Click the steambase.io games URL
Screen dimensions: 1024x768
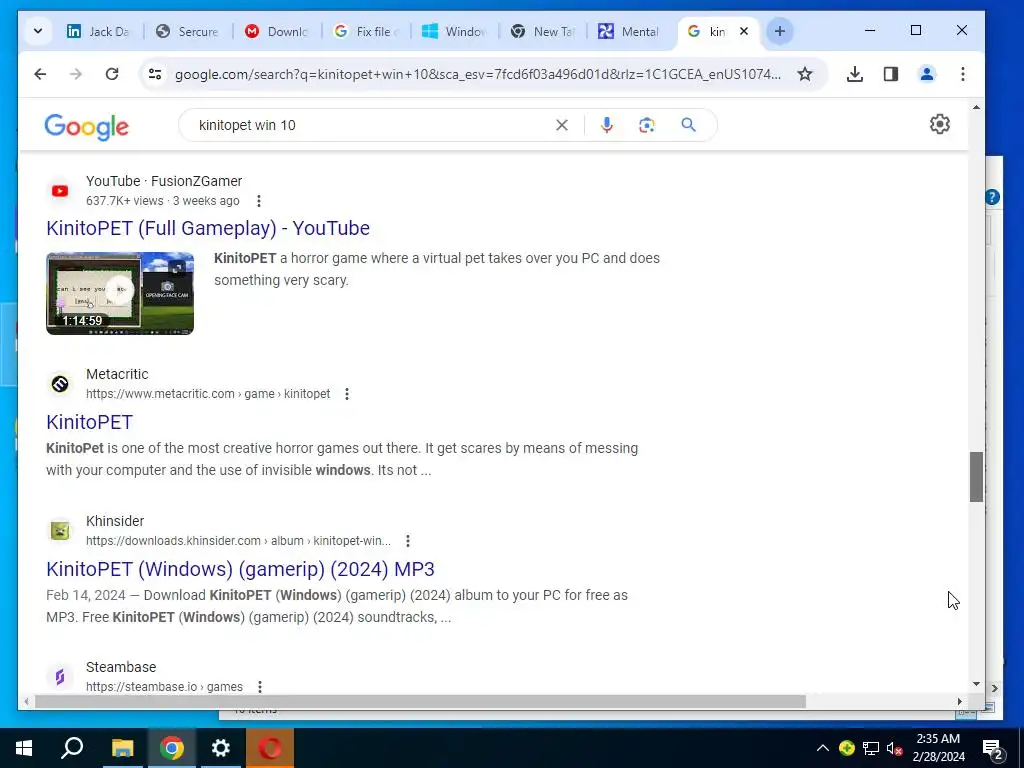coord(164,687)
